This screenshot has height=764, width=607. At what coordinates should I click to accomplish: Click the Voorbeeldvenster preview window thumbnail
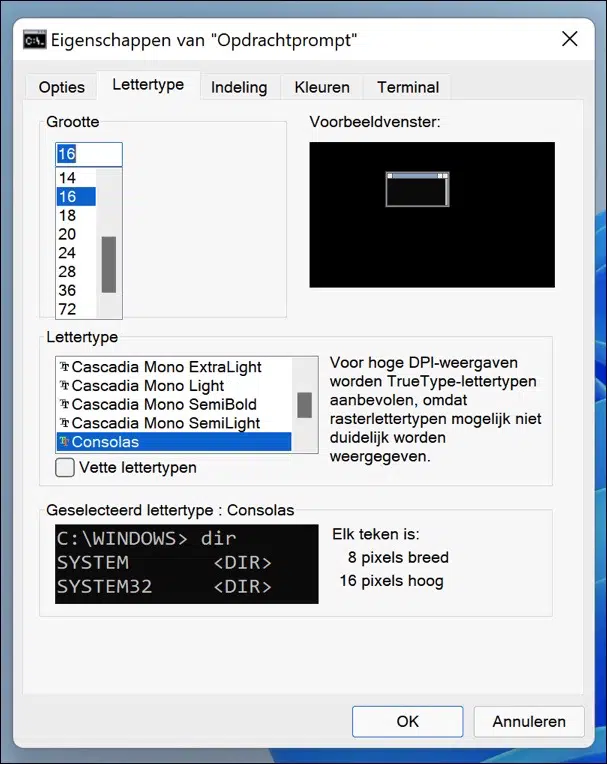pyautogui.click(x=417, y=189)
